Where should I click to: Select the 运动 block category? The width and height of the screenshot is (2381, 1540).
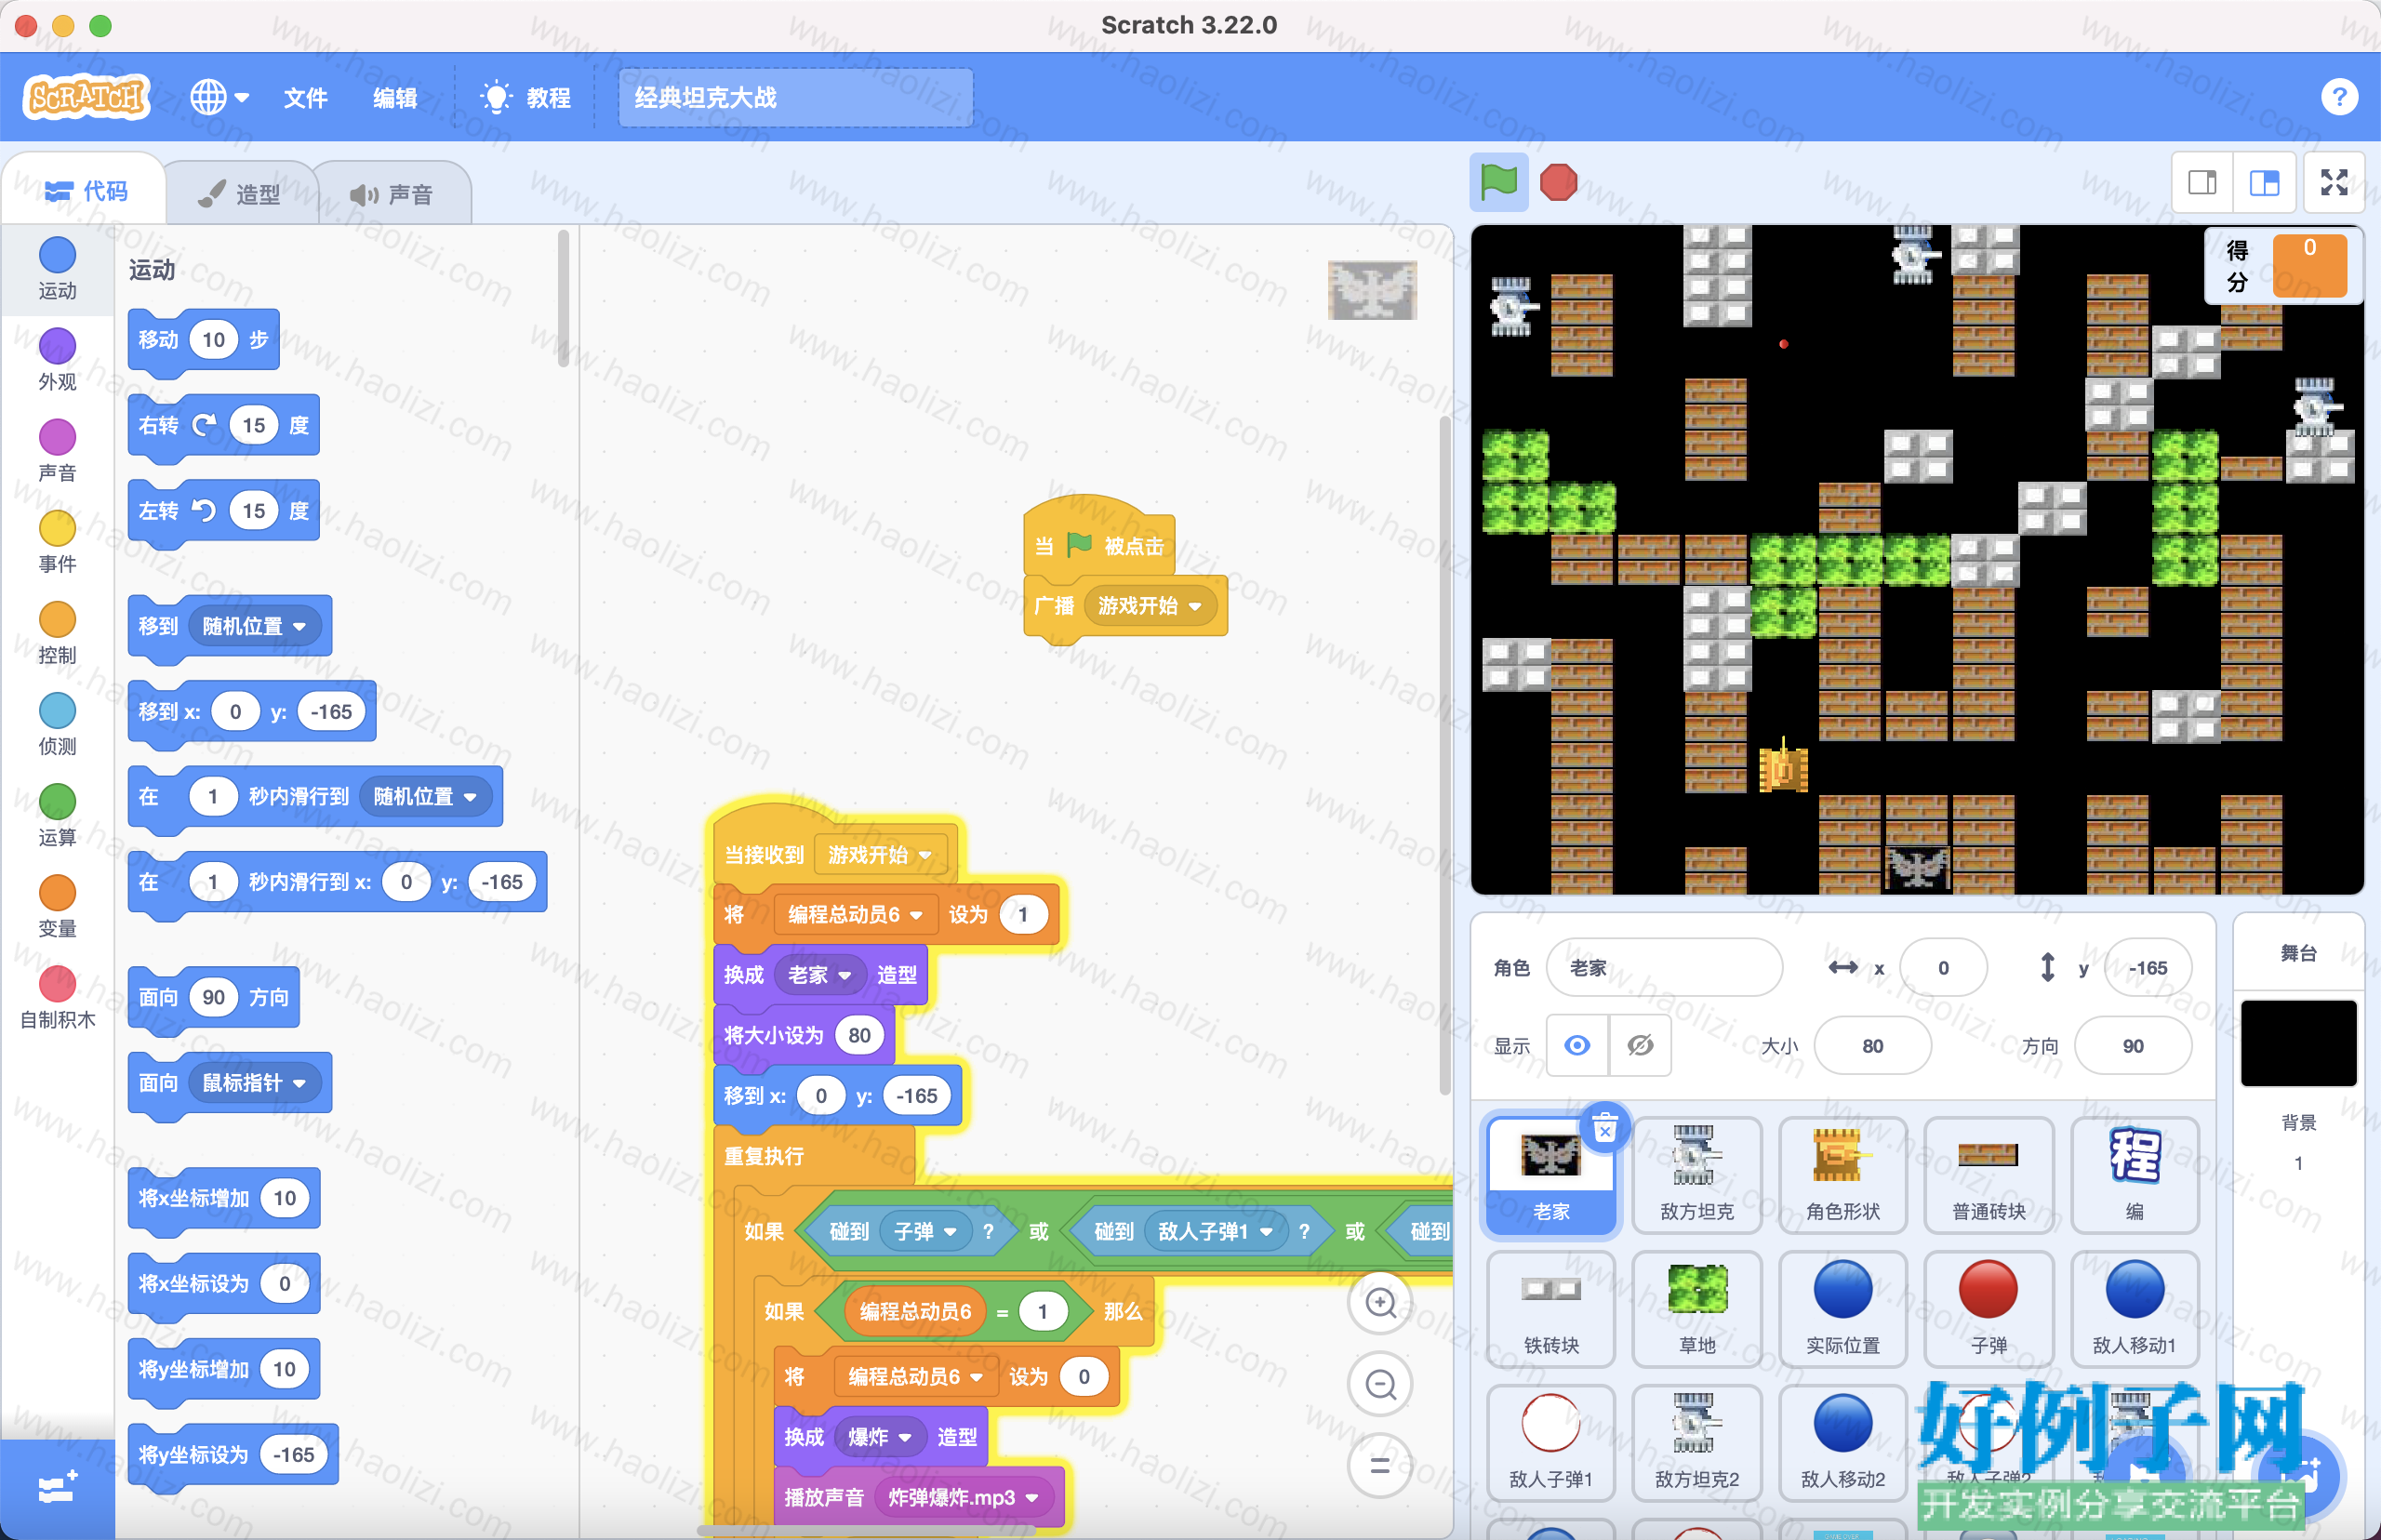[x=57, y=268]
